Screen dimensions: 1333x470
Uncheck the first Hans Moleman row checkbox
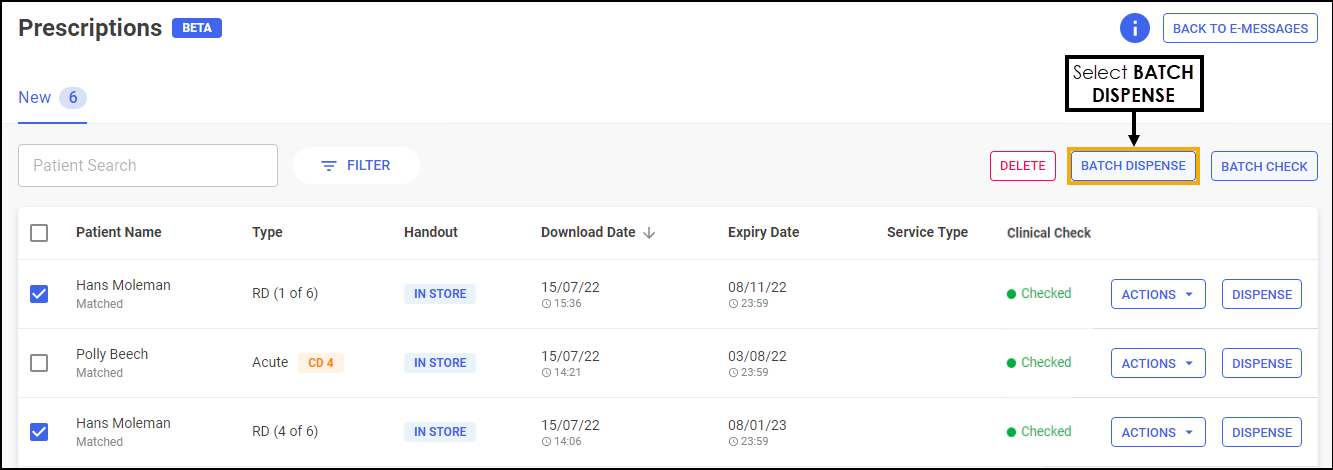point(39,294)
